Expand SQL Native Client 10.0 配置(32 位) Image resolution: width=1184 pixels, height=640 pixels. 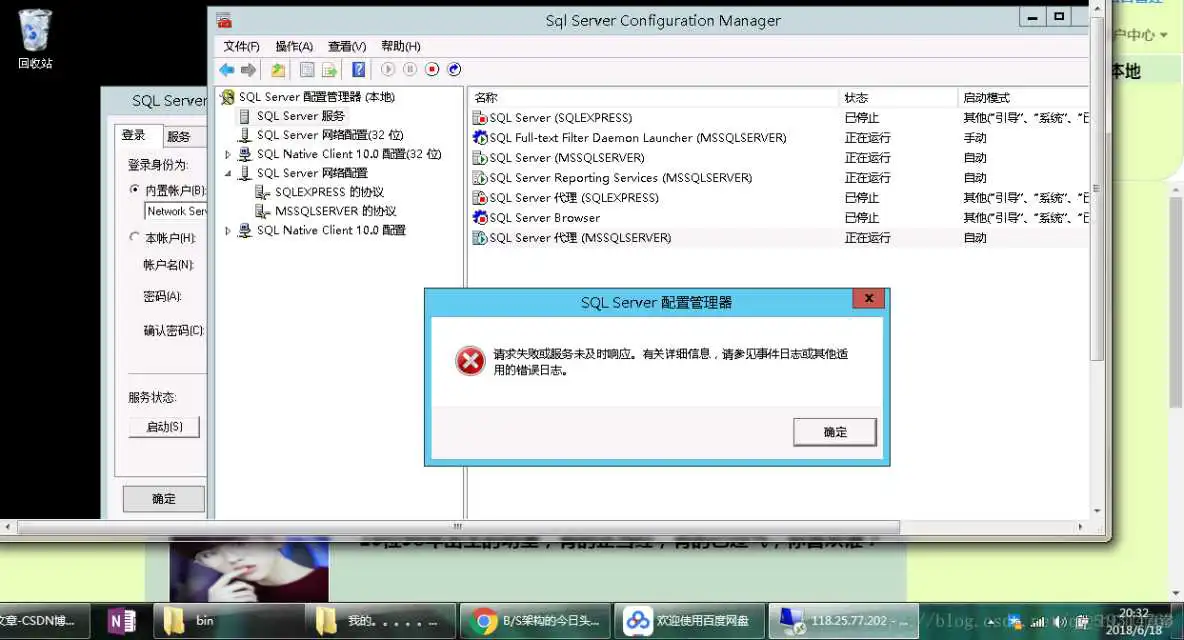click(x=227, y=154)
